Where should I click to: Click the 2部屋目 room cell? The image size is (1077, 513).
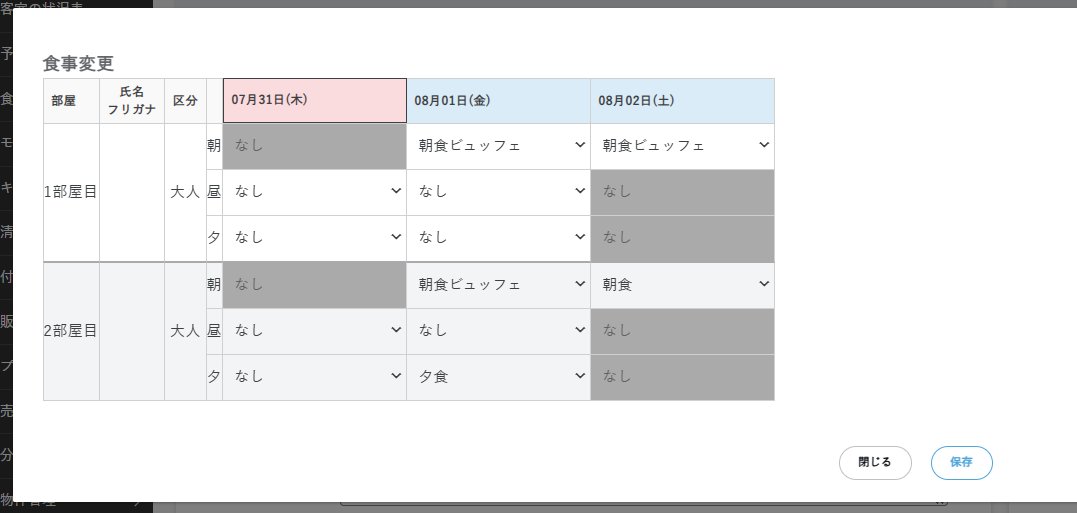point(71,331)
